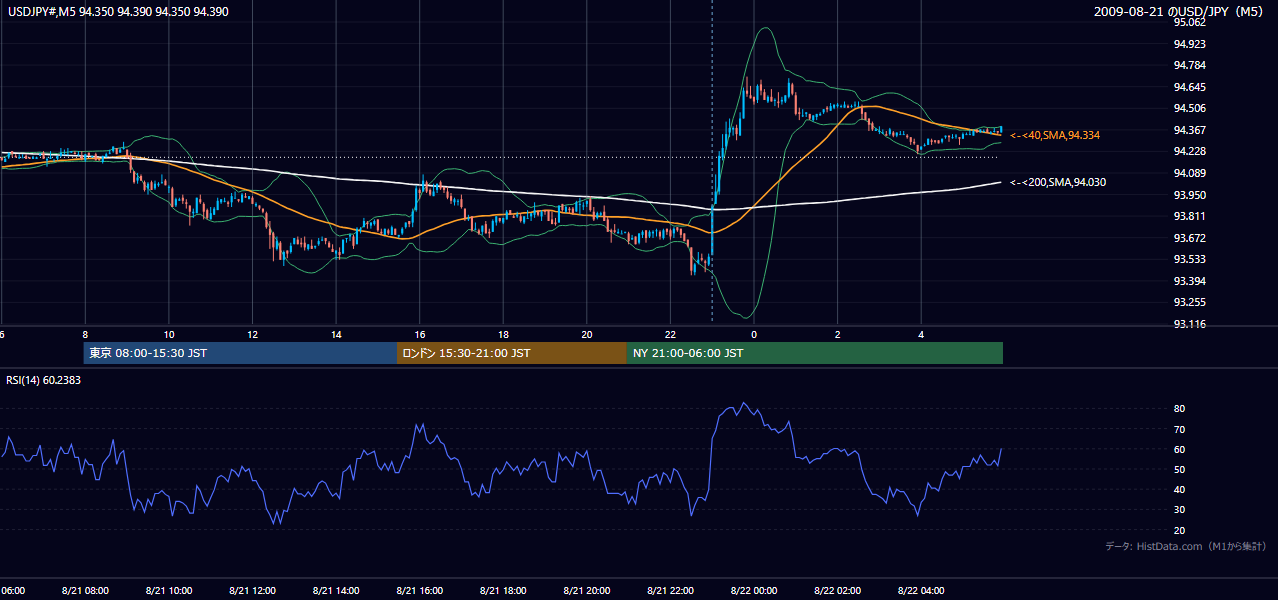Click price axis value 93.255
This screenshot has width=1278, height=600.
point(1190,302)
